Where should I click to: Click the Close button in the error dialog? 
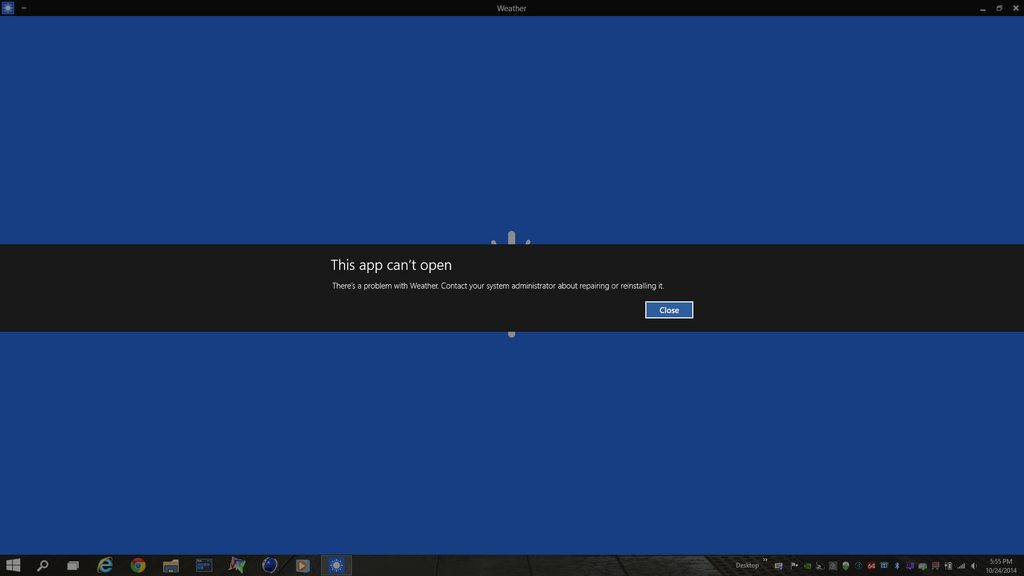pos(669,310)
